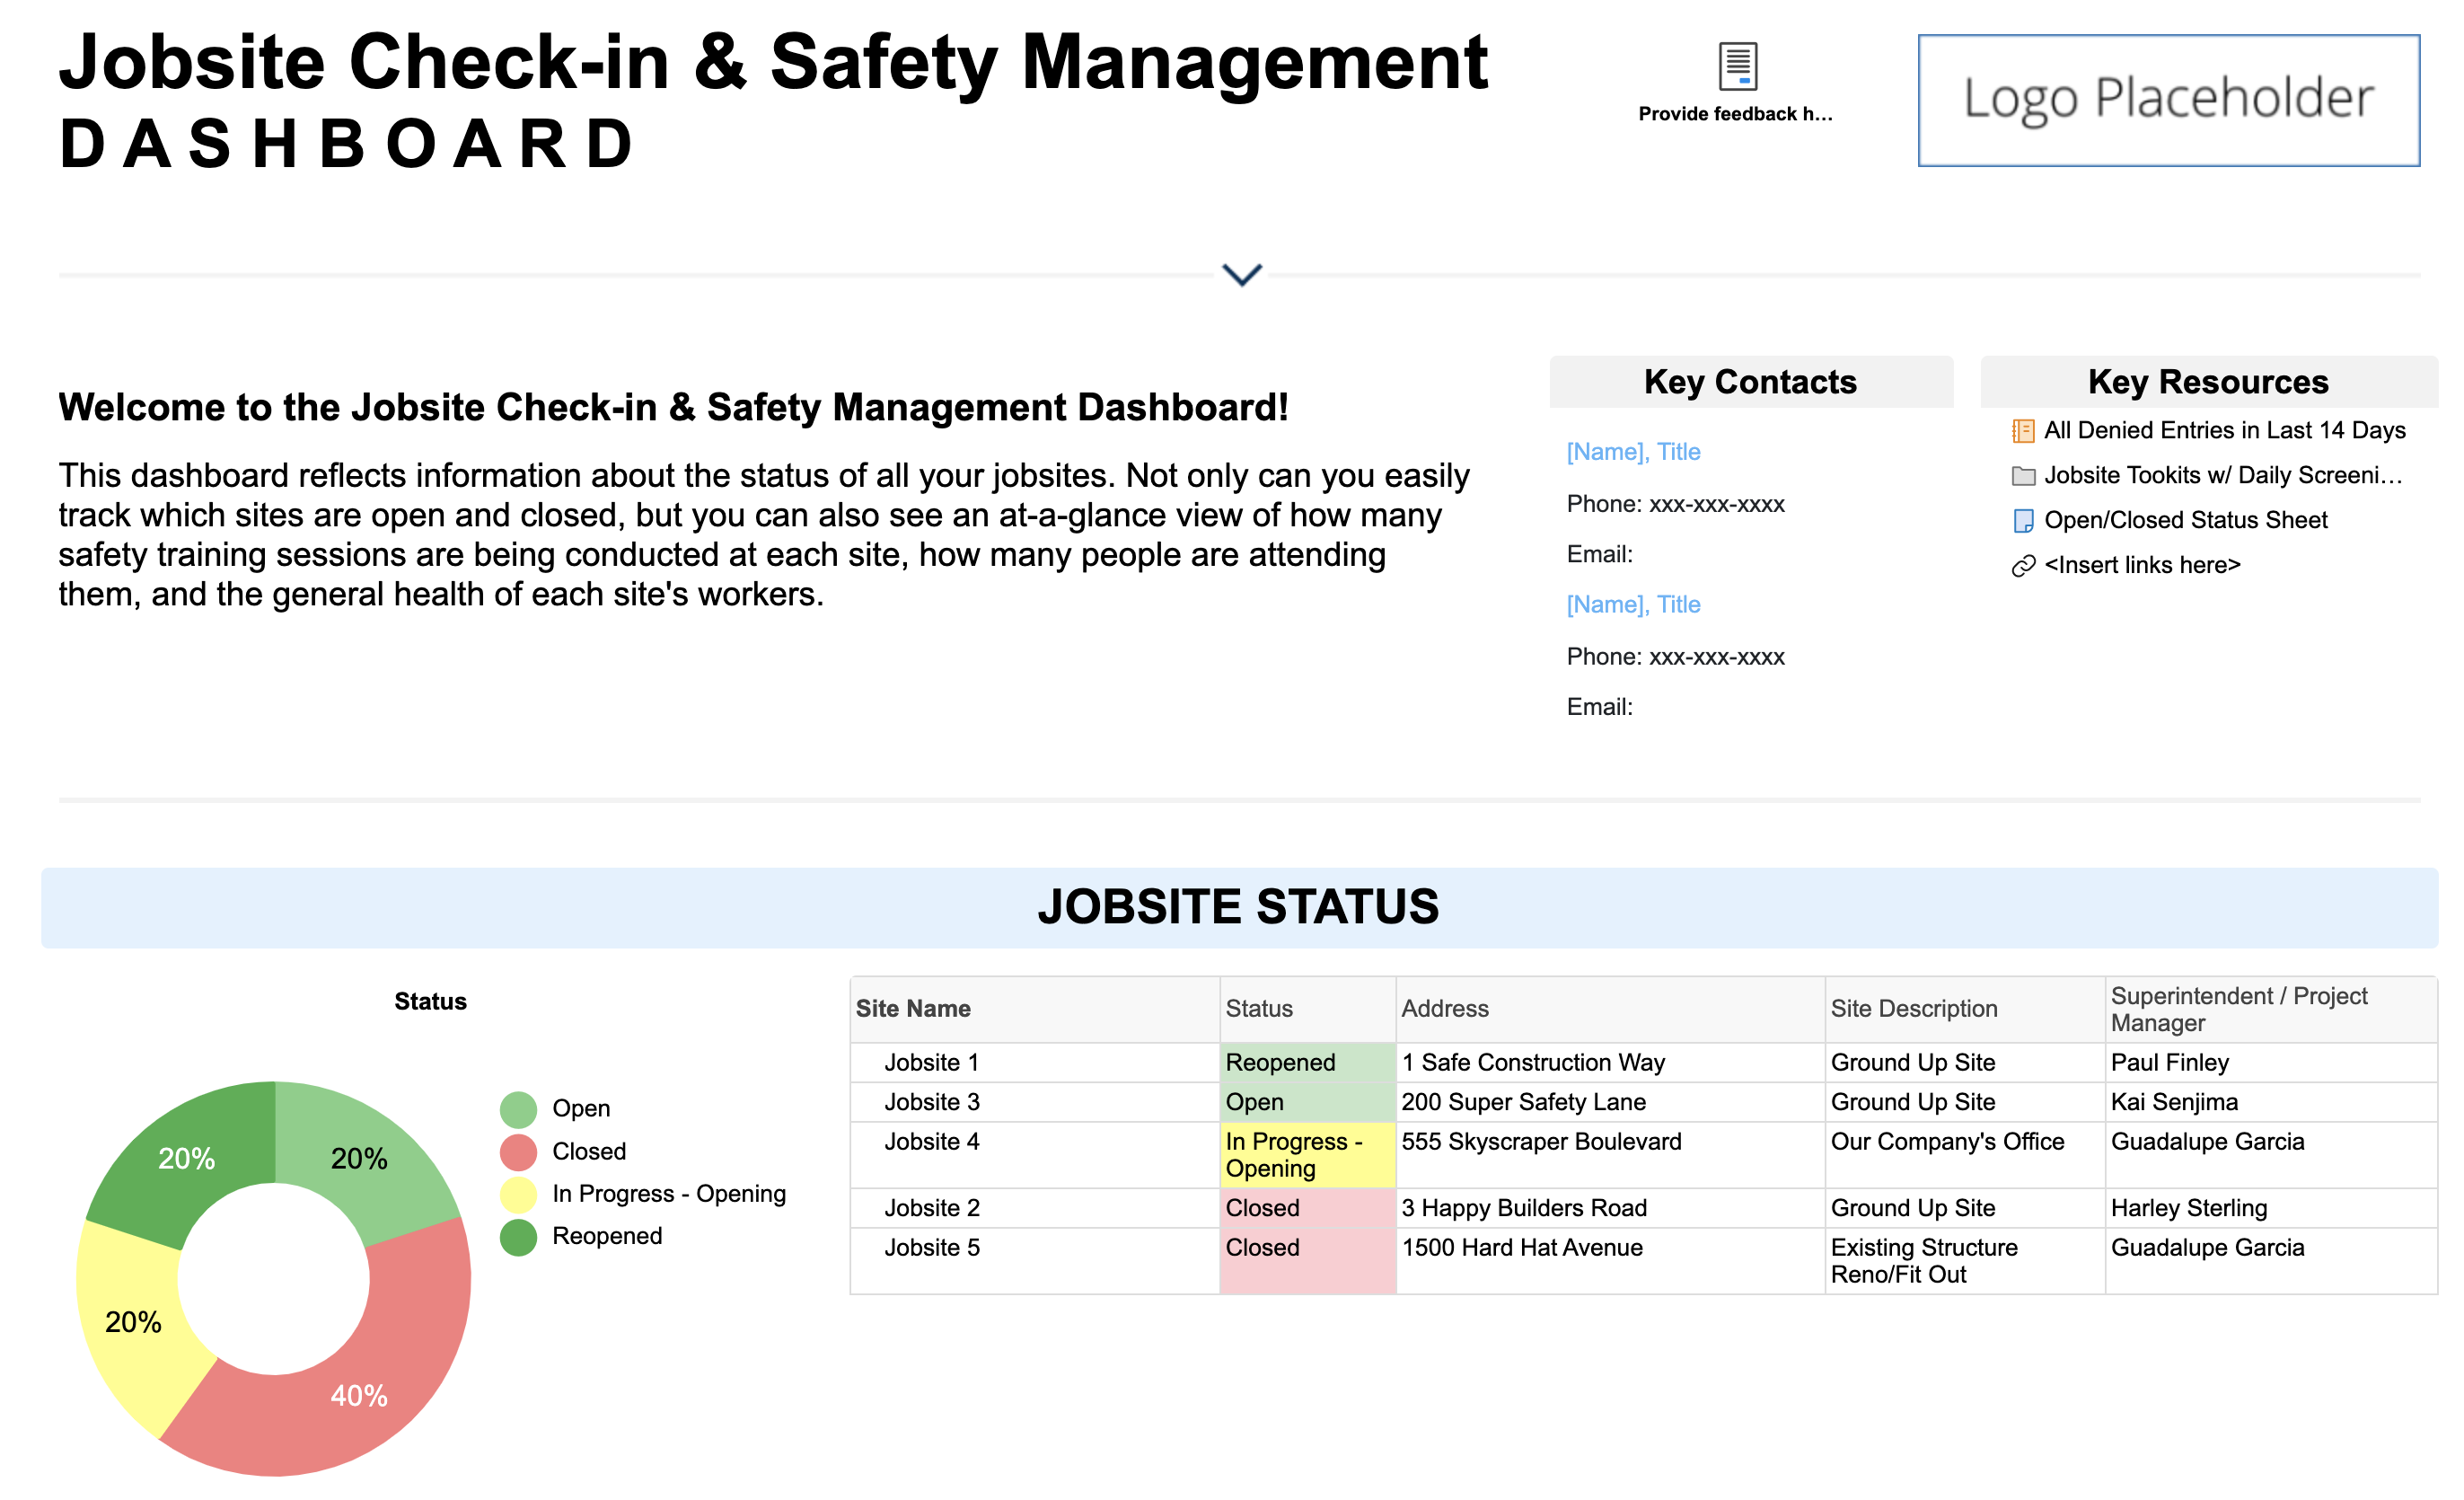Collapse the header section using the chevron
Screen dimensions: 2464x1500
(x=1241, y=274)
